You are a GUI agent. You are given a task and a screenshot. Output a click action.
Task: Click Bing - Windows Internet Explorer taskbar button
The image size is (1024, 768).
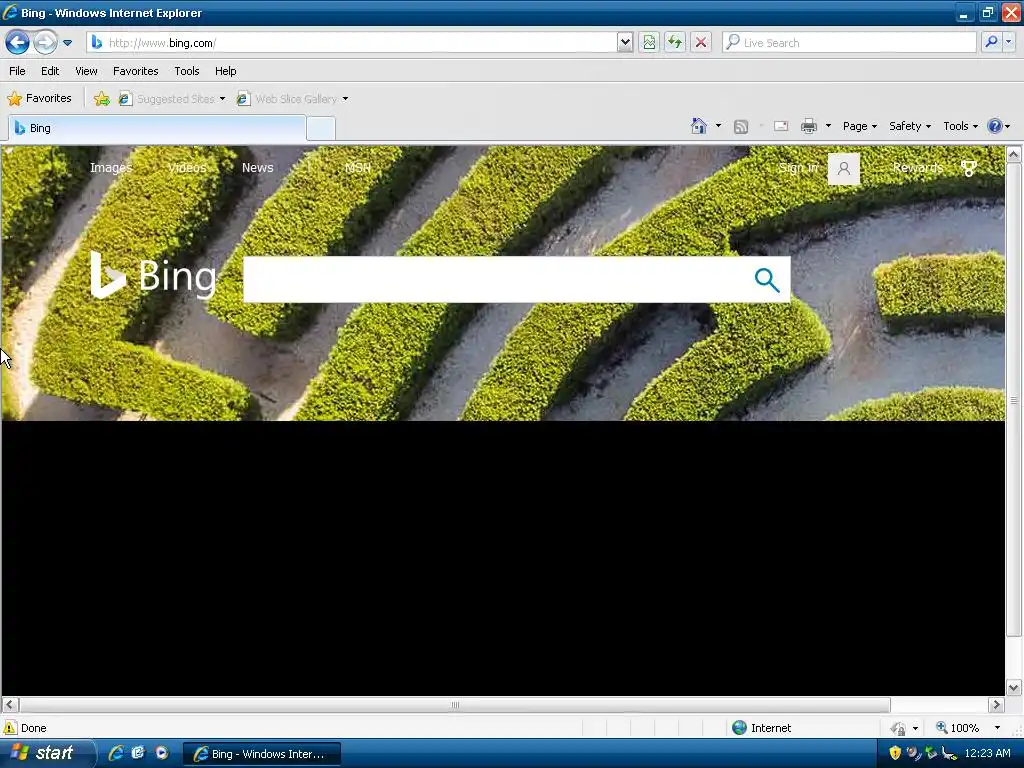(x=261, y=754)
